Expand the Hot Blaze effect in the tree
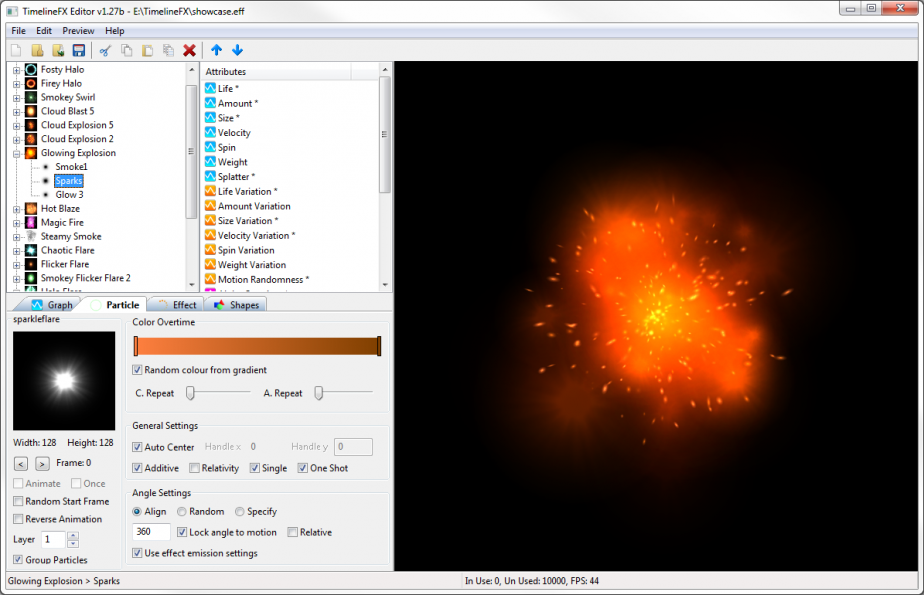This screenshot has width=924, height=595. point(14,210)
